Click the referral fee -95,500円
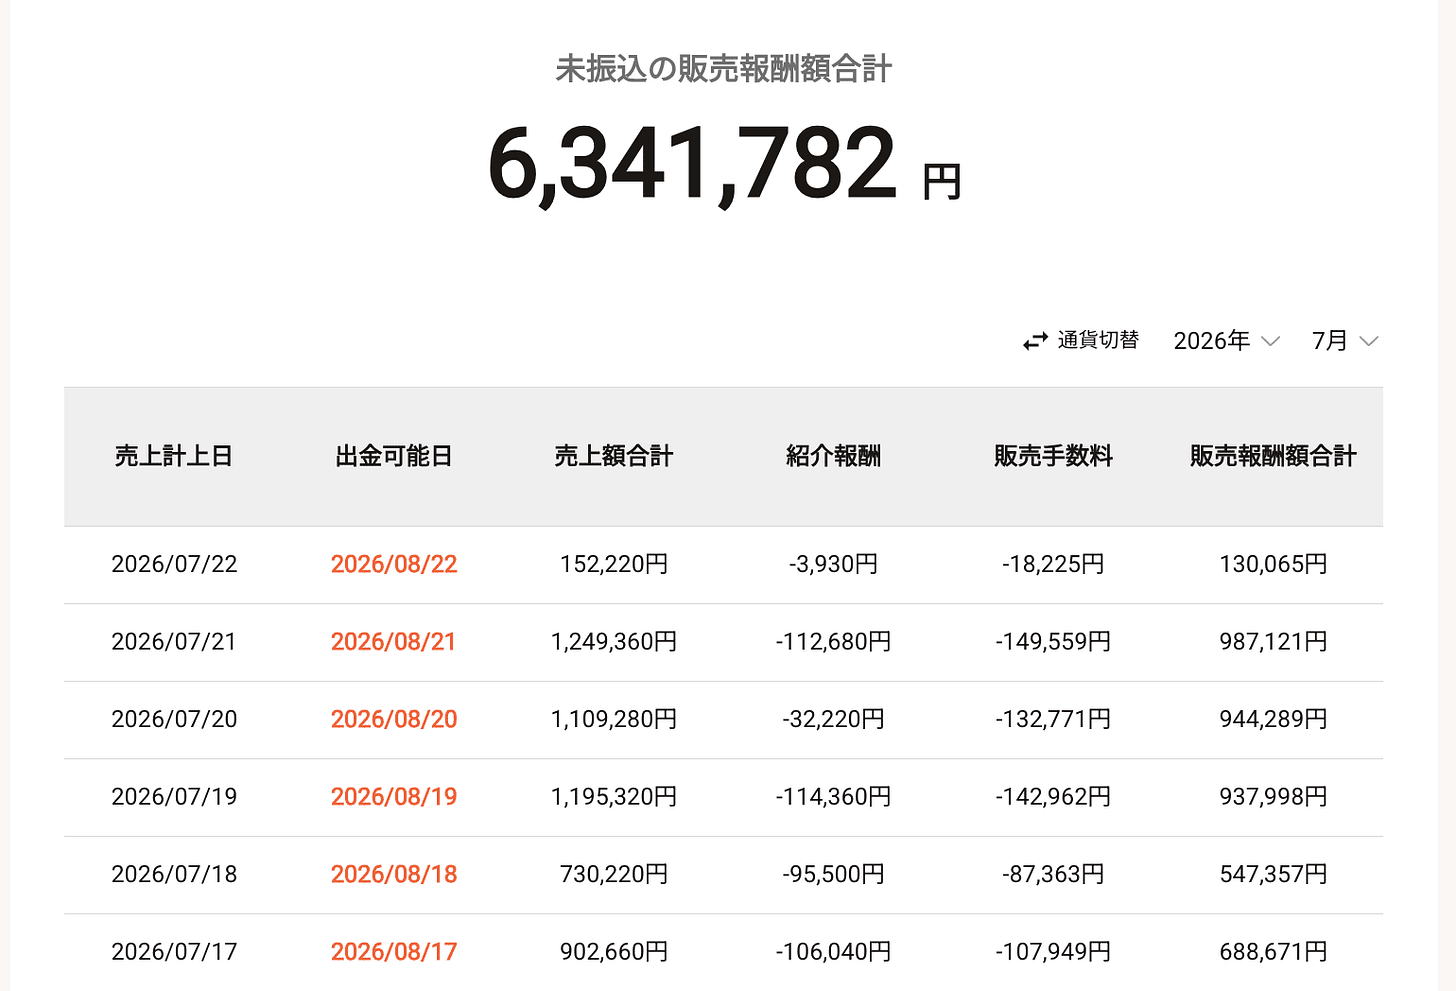This screenshot has height=991, width=1456. (x=834, y=874)
